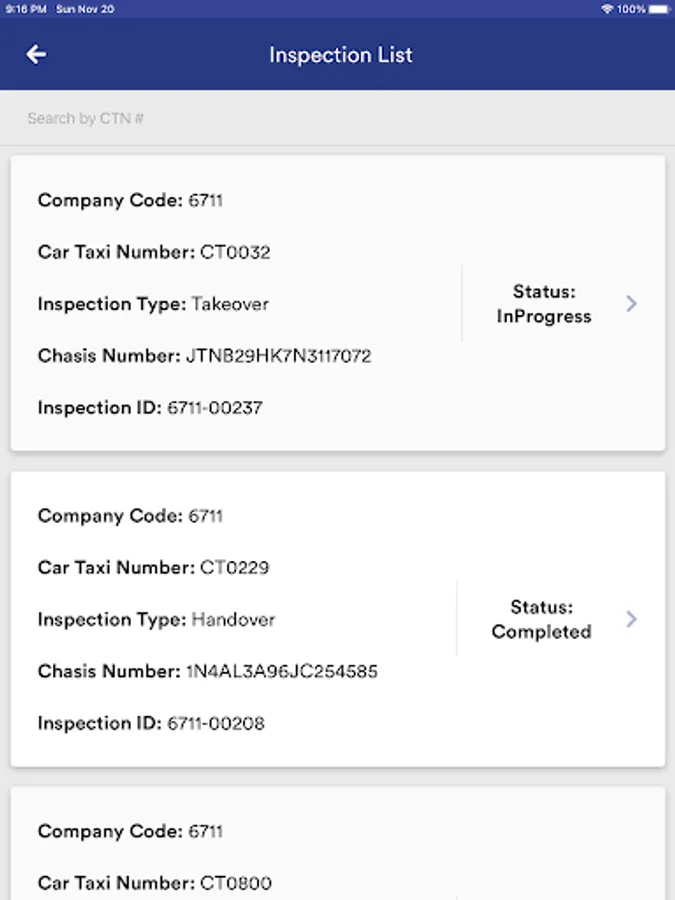Tap the Inspection Type Handover line
This screenshot has height=900, width=675.
(x=156, y=620)
